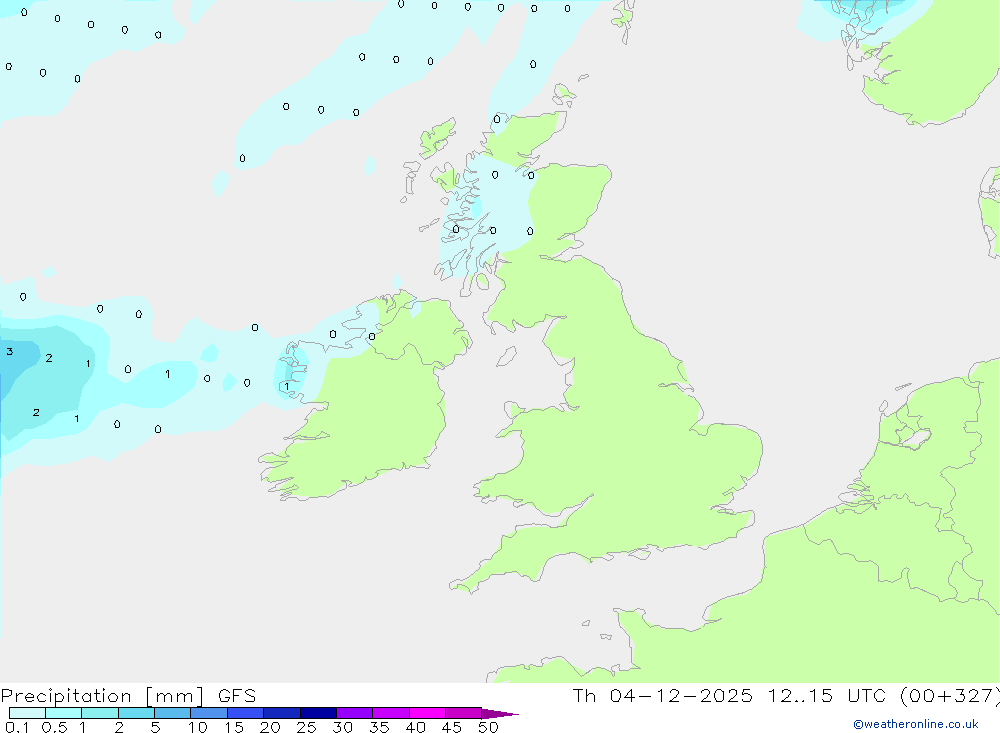Click the lightest cyan 0.1–0.5 mm legend swatch
The height and width of the screenshot is (733, 1000).
point(27,713)
